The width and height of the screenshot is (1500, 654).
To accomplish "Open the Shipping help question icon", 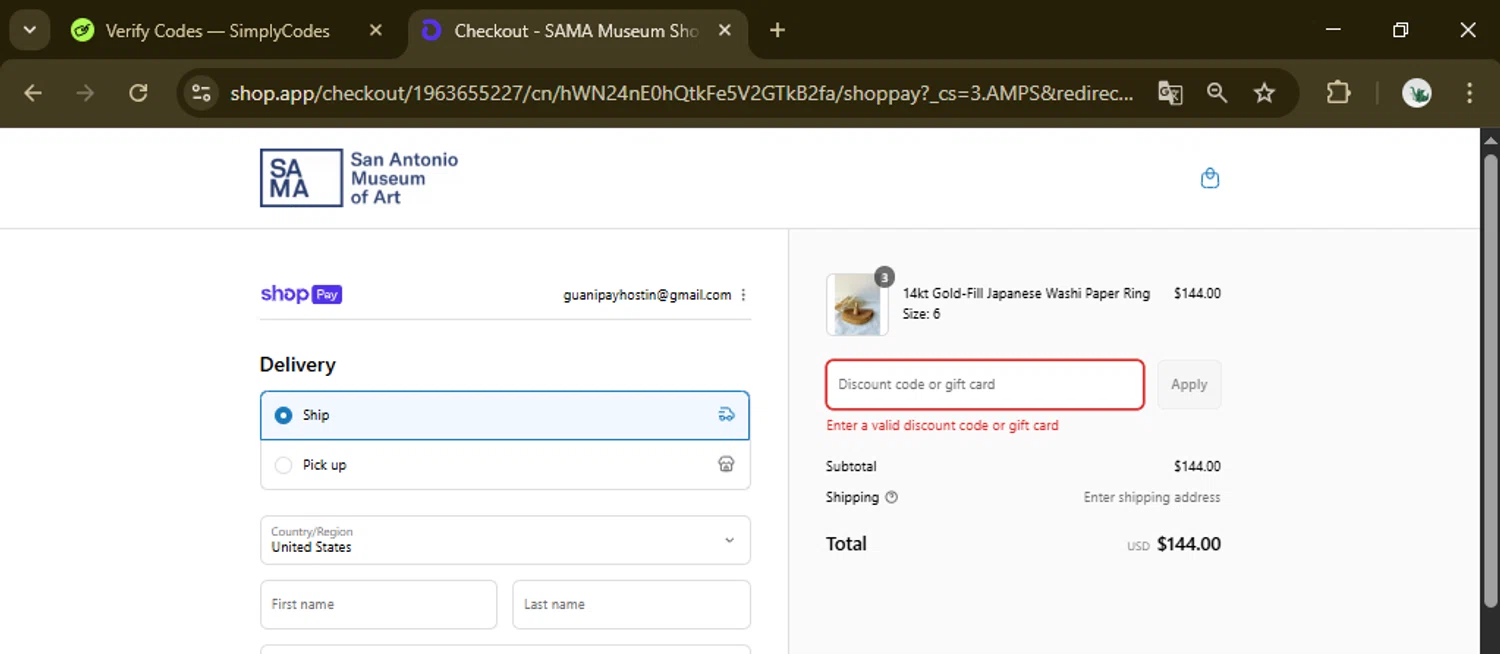I will [891, 497].
